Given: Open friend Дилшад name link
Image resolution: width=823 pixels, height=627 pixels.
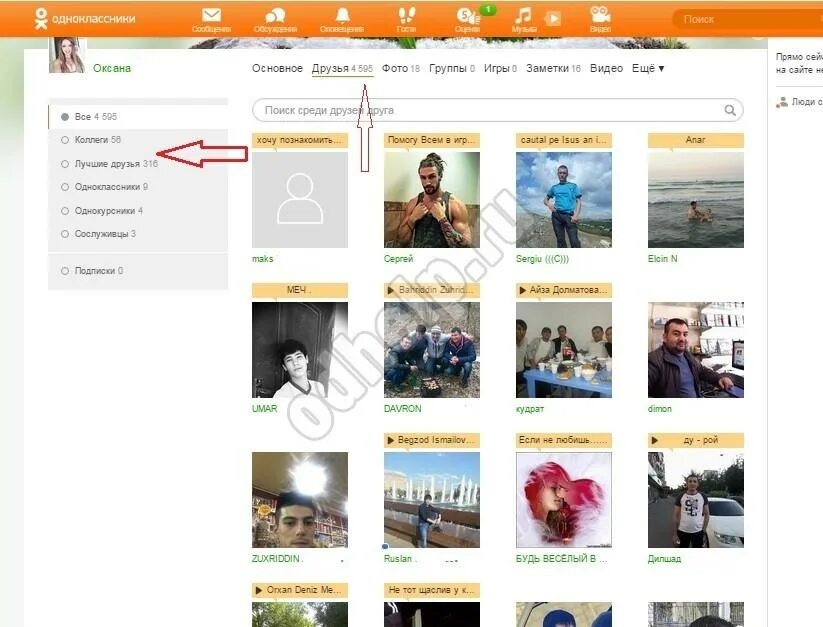Looking at the screenshot, I should tap(664, 559).
